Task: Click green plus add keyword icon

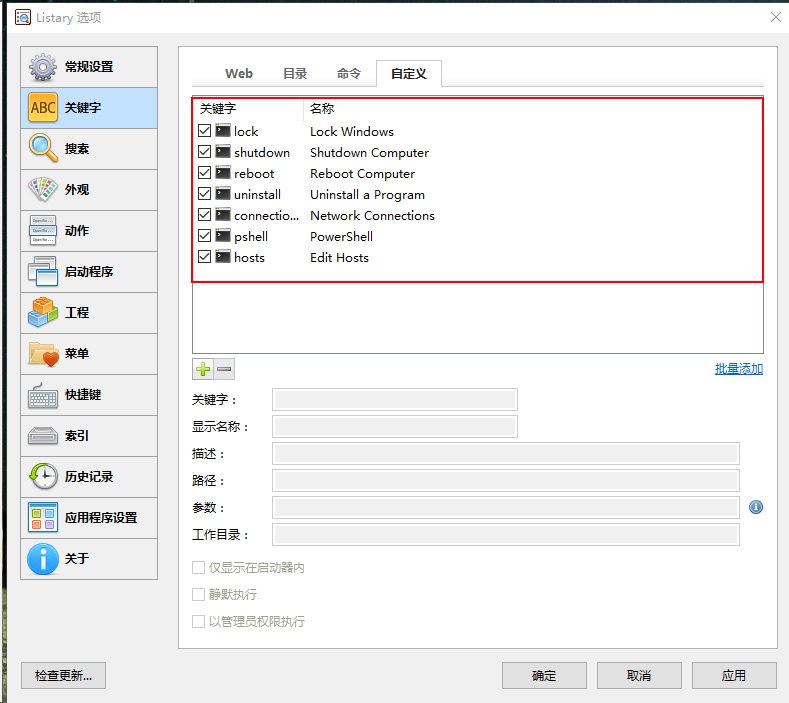Action: [x=203, y=369]
